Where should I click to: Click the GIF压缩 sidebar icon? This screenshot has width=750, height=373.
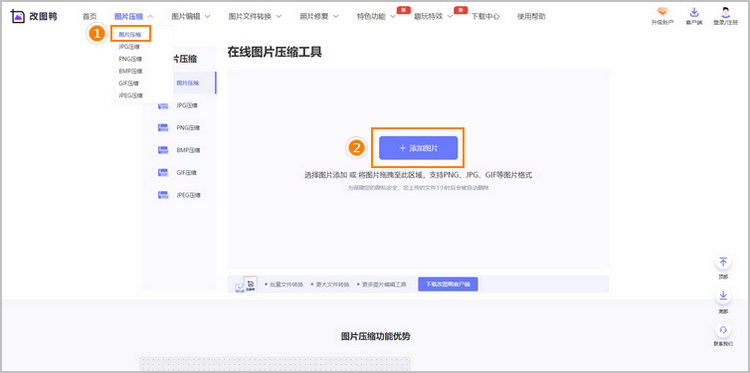(163, 173)
